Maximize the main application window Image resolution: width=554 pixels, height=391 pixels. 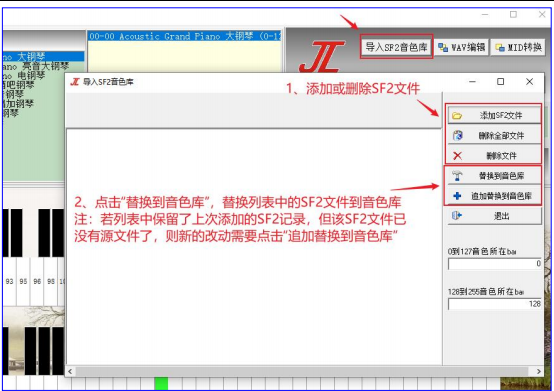(x=513, y=14)
